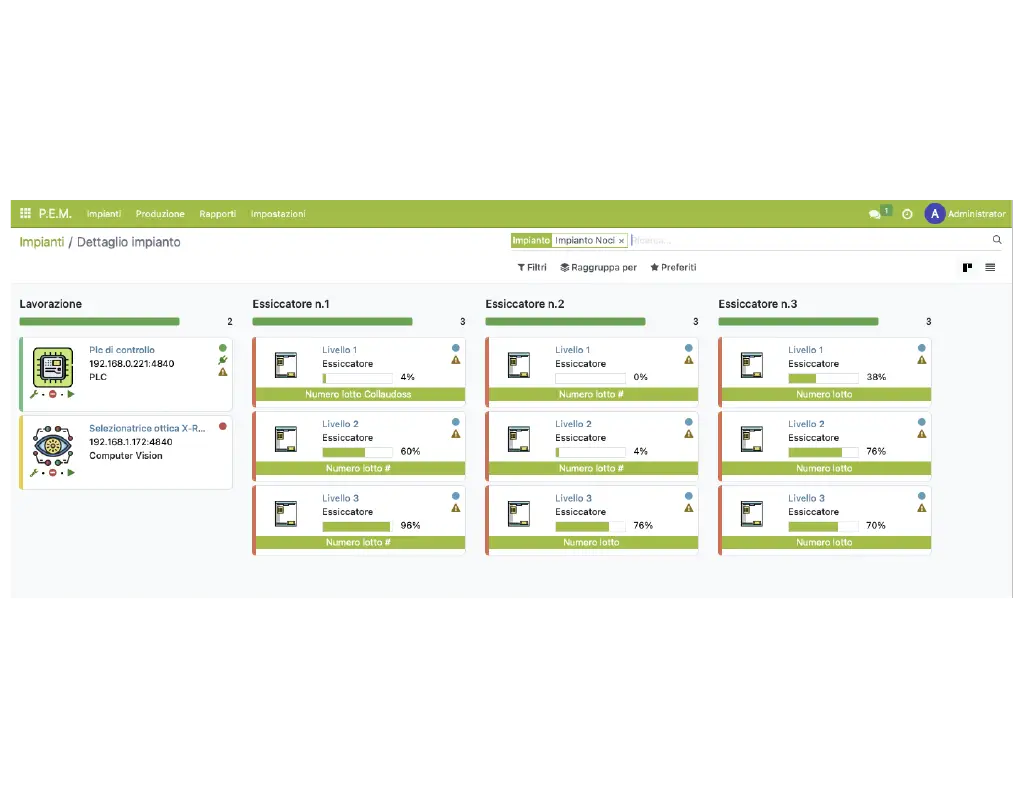Image resolution: width=1024 pixels, height=800 pixels.
Task: Open the Preferiti dropdown
Action: click(x=673, y=267)
